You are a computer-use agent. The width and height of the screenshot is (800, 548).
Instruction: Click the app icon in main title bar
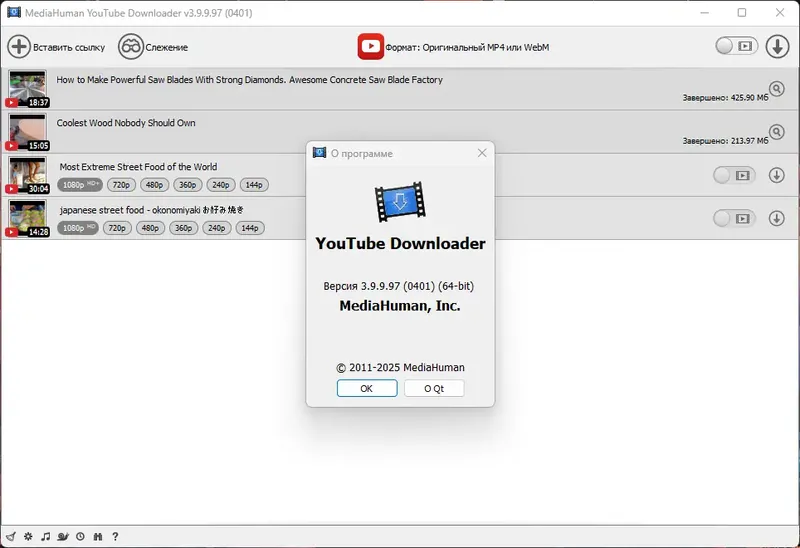coord(14,12)
